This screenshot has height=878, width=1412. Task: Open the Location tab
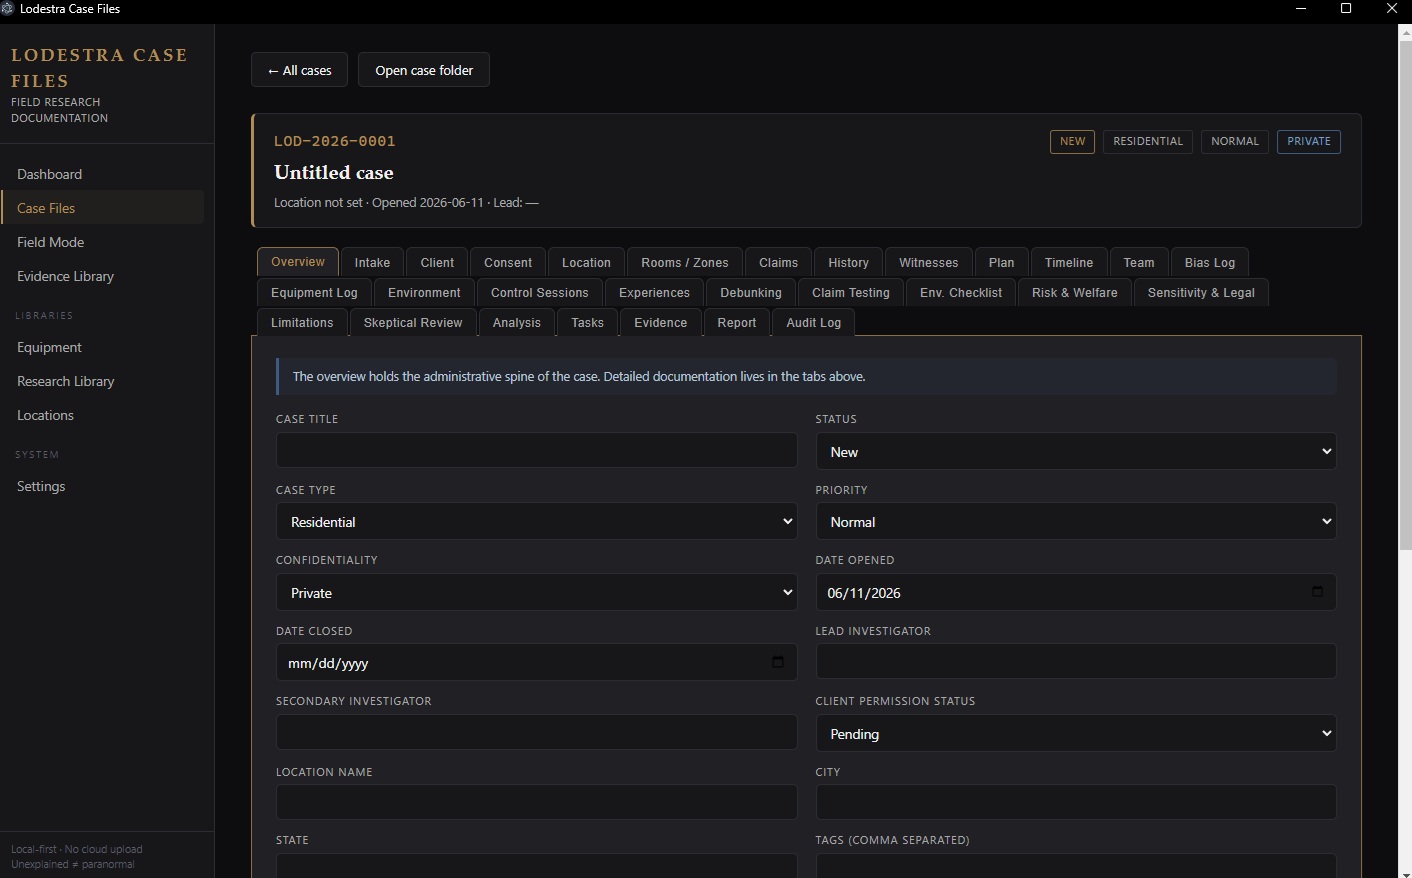586,262
